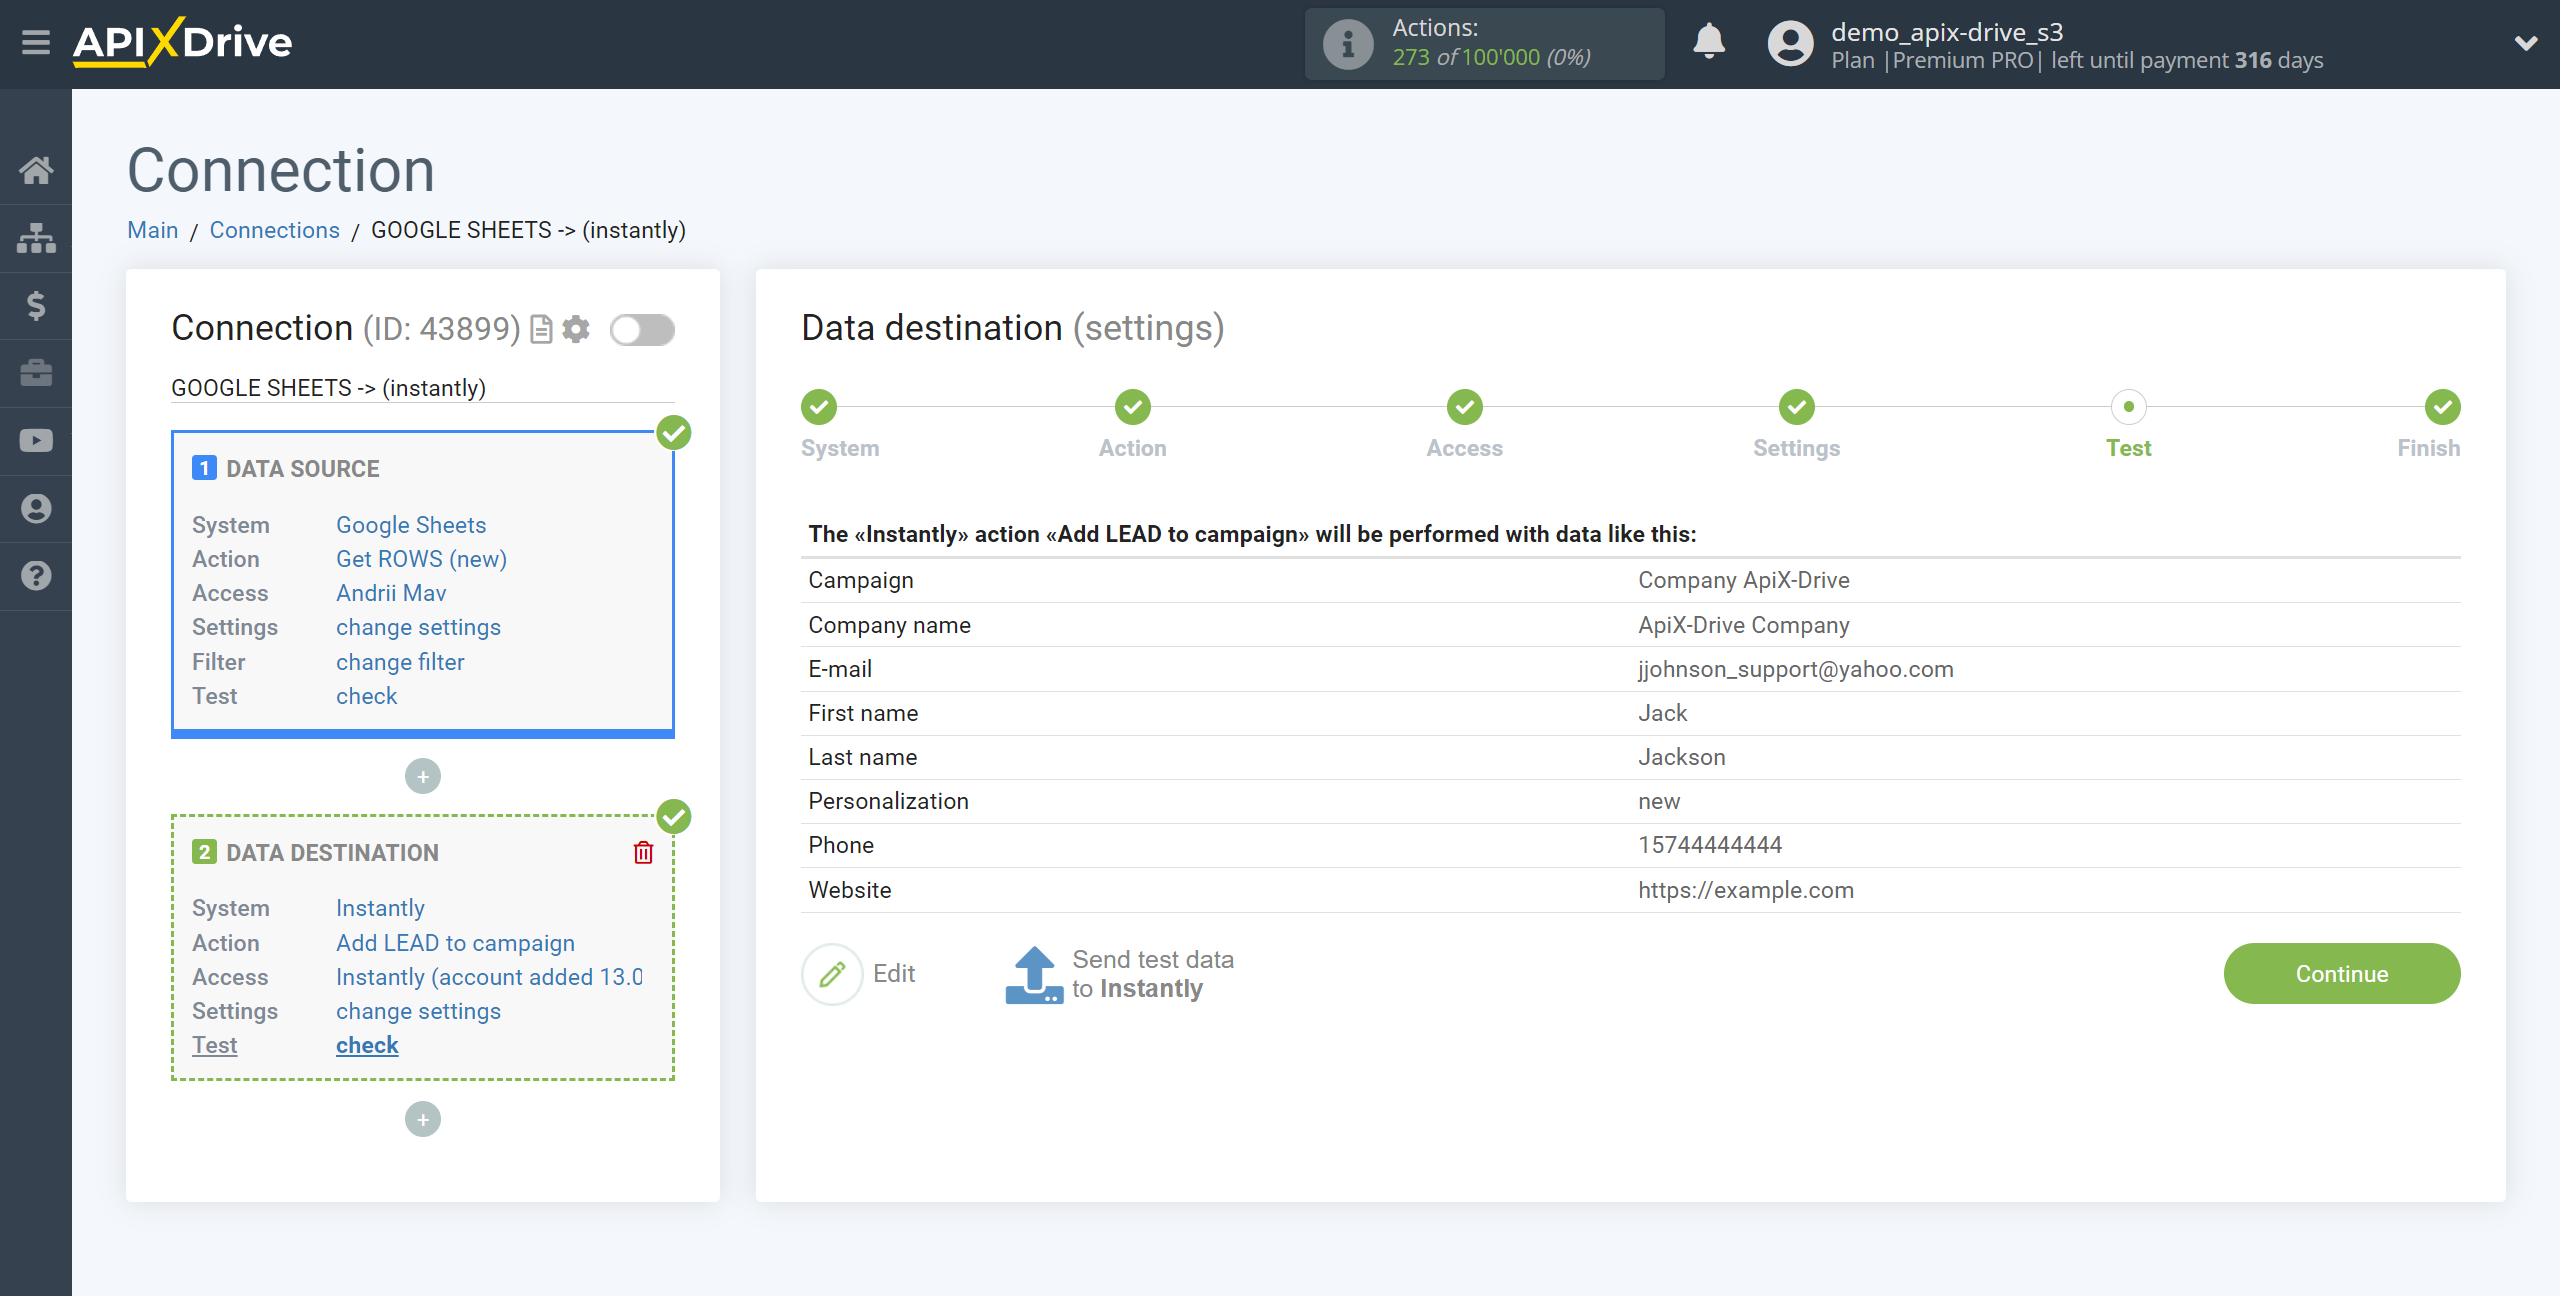Delete the data destination block
This screenshot has width=2560, height=1296.
click(643, 852)
